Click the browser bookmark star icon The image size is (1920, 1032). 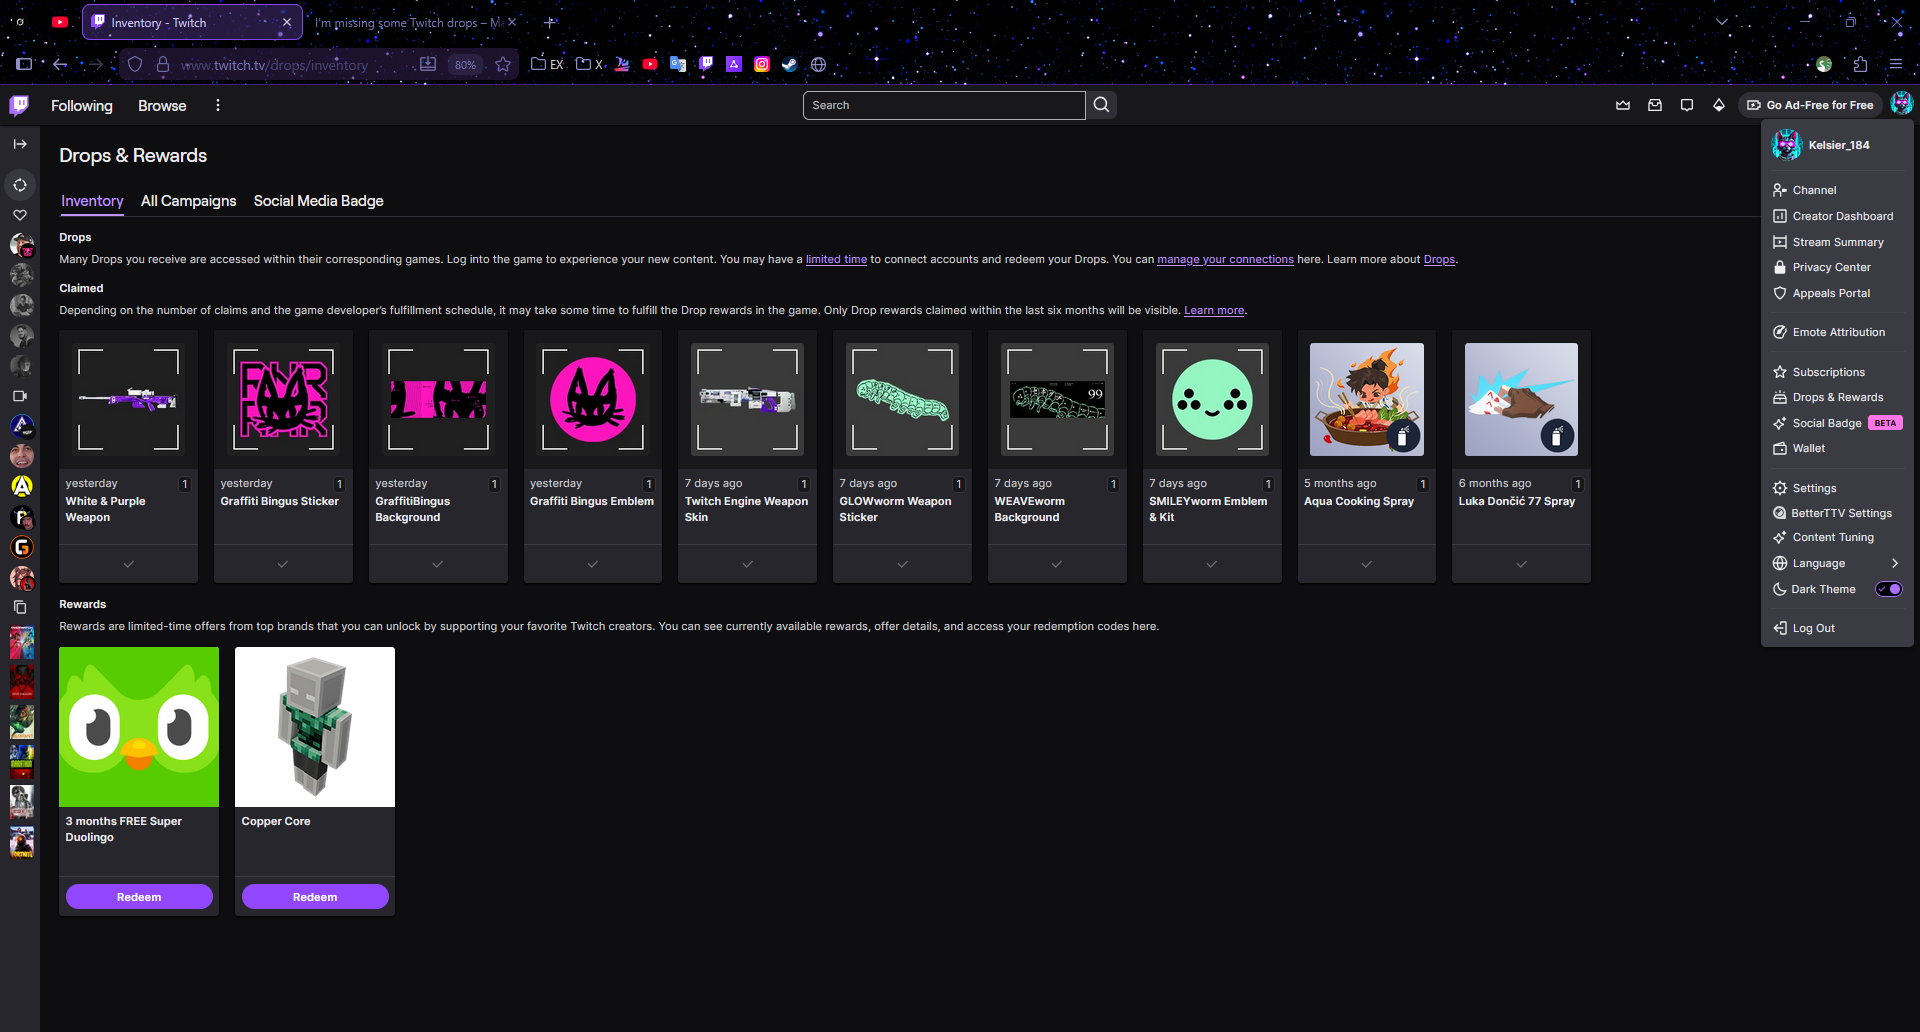503,64
